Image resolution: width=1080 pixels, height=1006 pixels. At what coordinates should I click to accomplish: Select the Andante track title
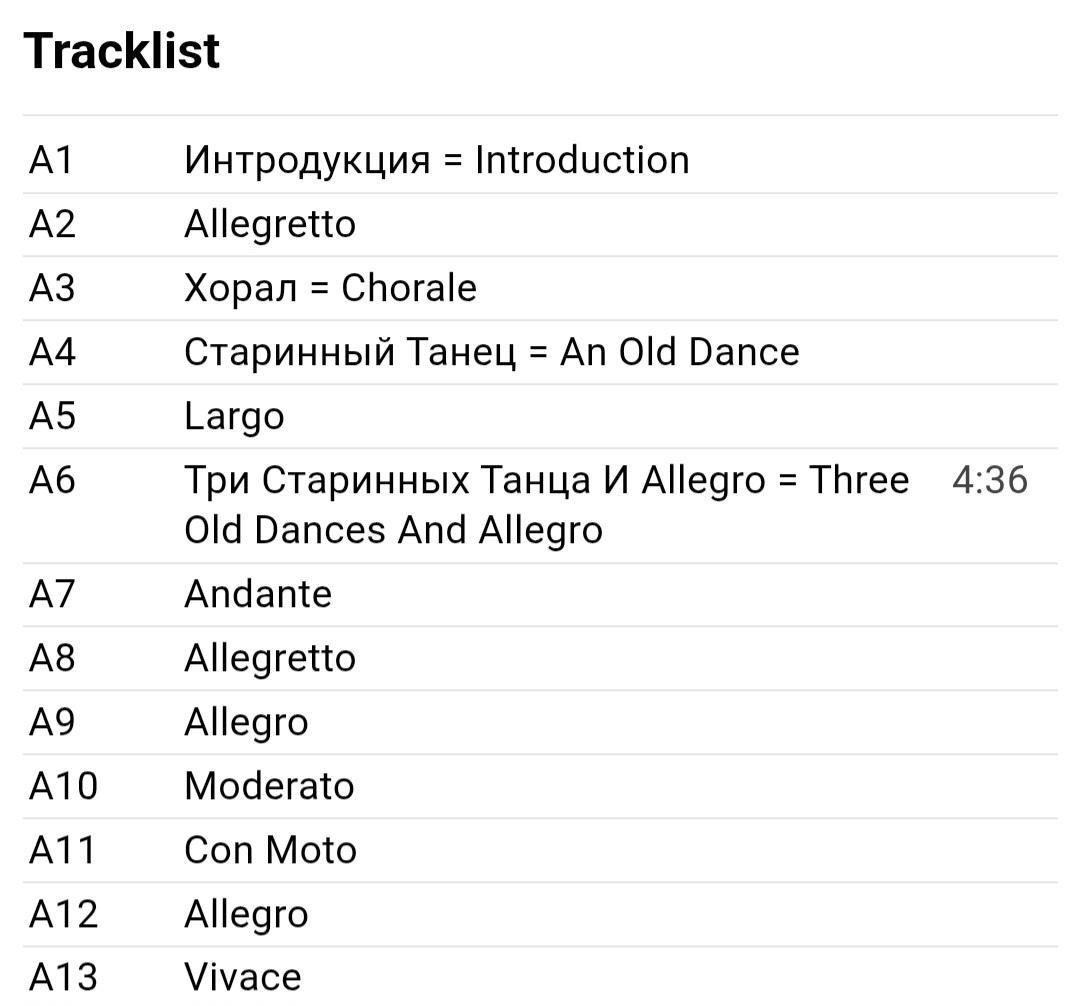point(258,594)
